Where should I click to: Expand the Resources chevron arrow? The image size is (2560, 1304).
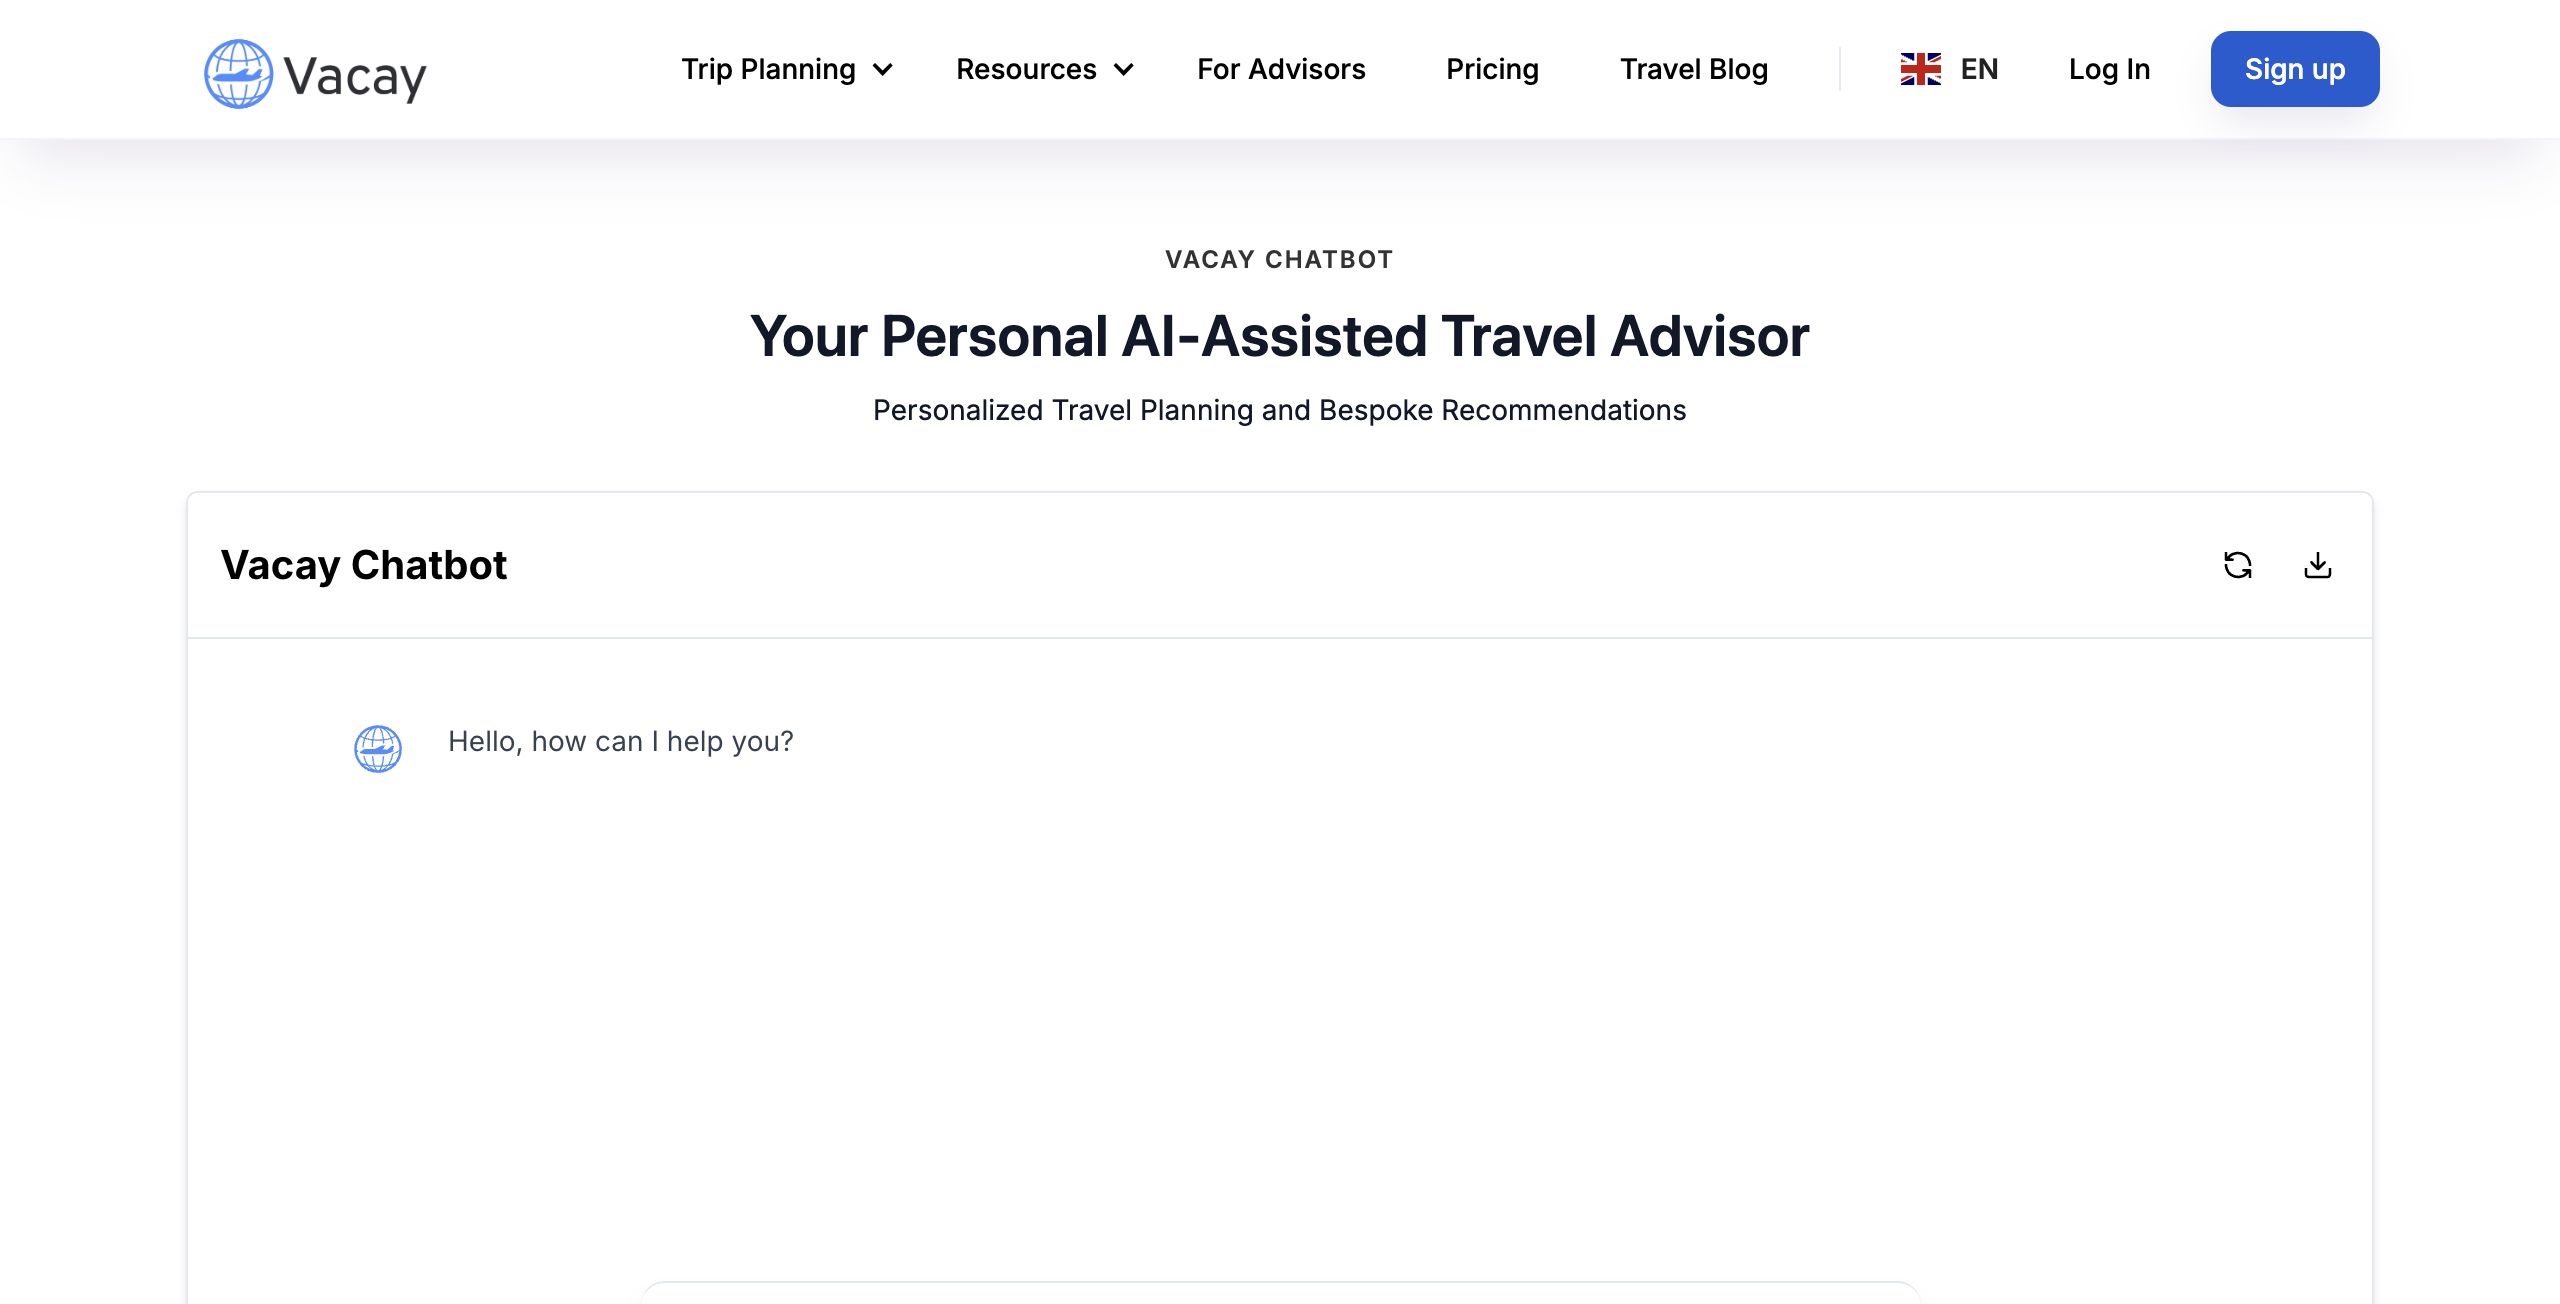coord(1124,70)
